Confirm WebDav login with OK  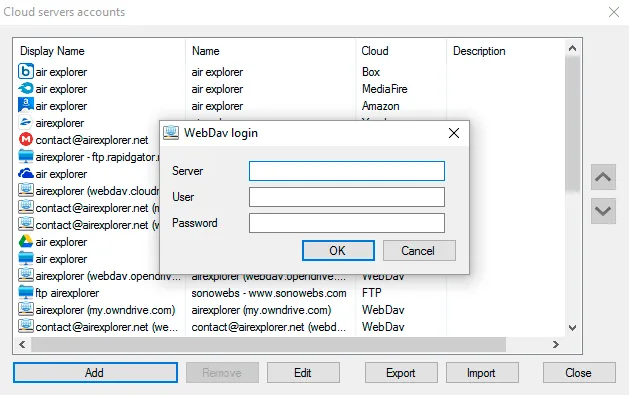338,251
